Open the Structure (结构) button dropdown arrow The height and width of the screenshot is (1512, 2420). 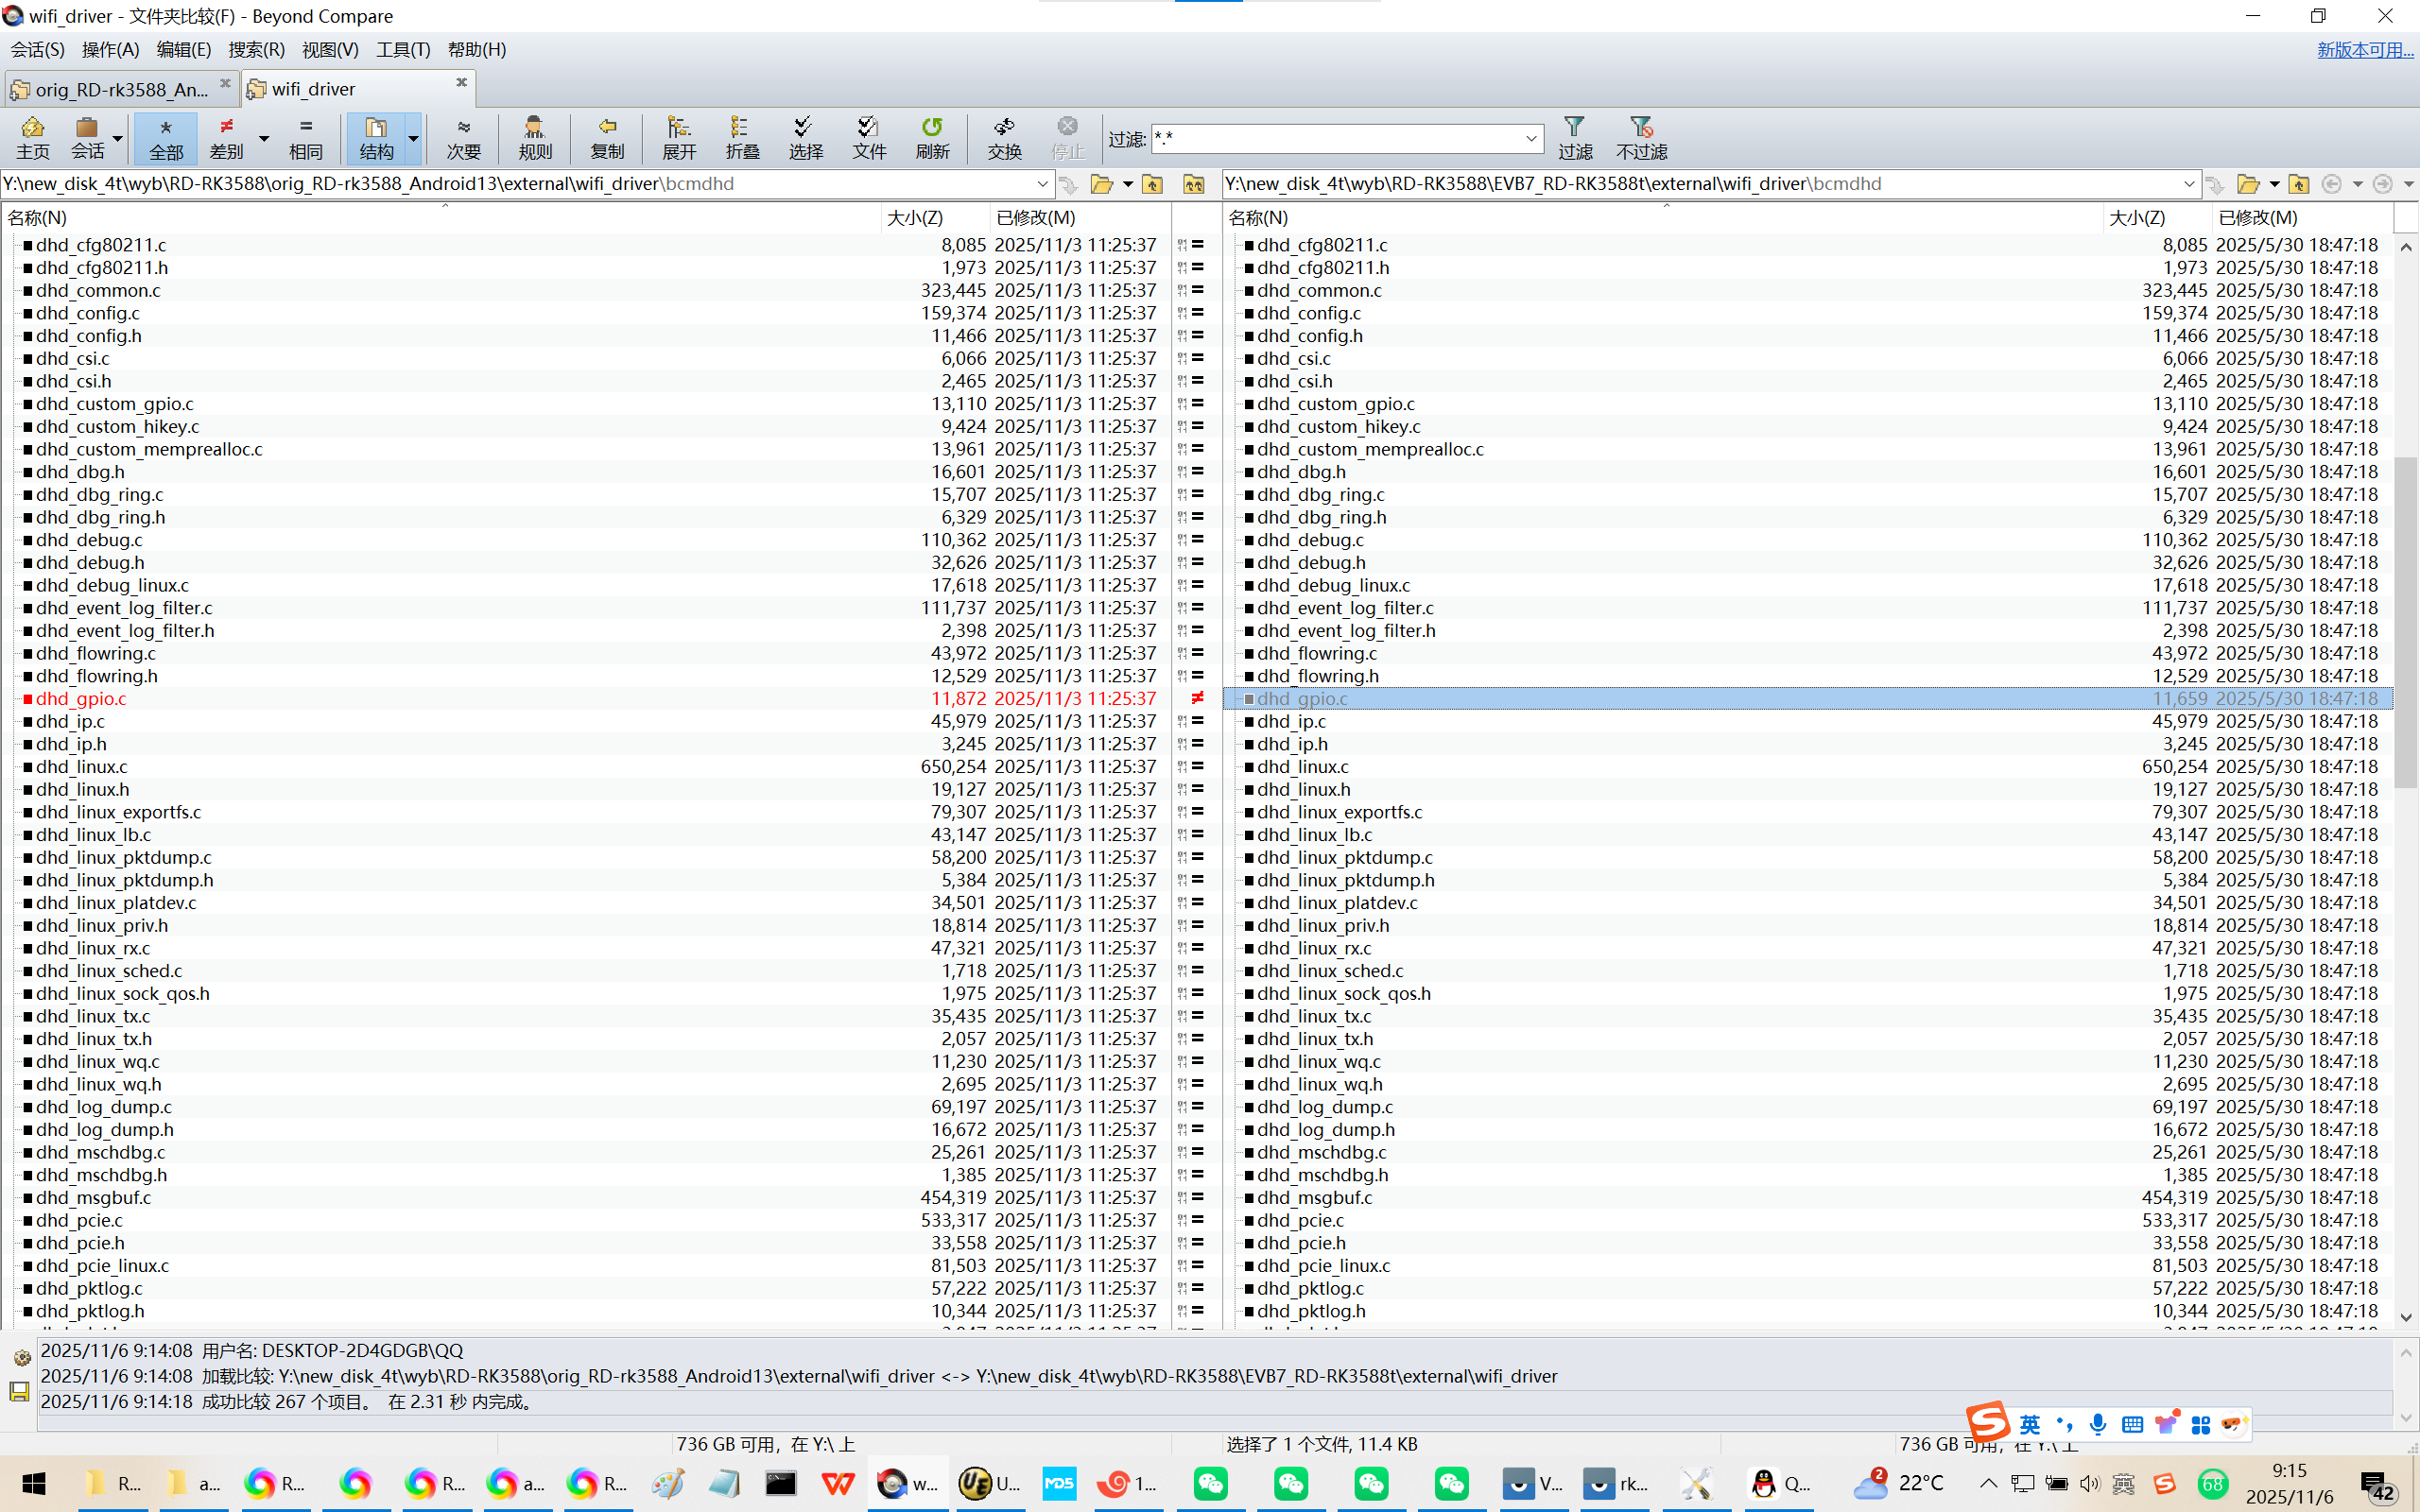click(413, 139)
